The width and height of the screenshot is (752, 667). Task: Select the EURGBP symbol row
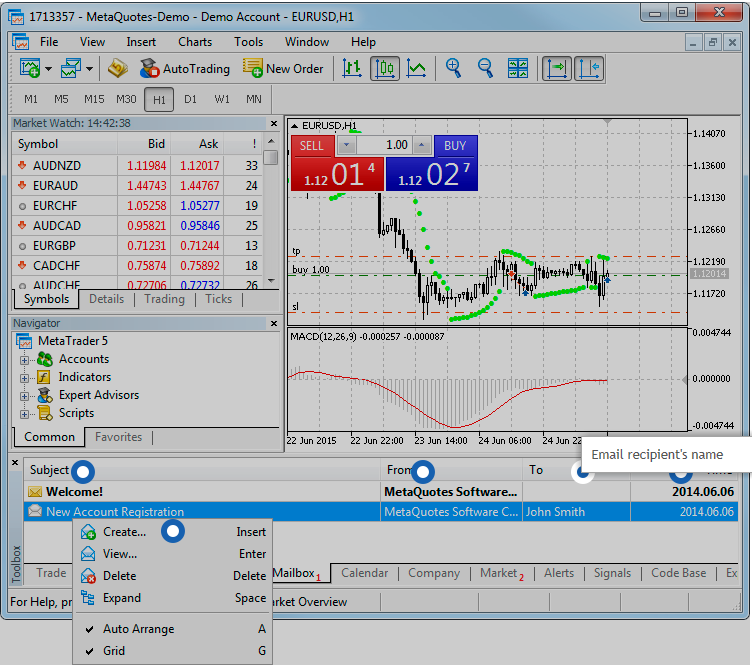click(137, 246)
